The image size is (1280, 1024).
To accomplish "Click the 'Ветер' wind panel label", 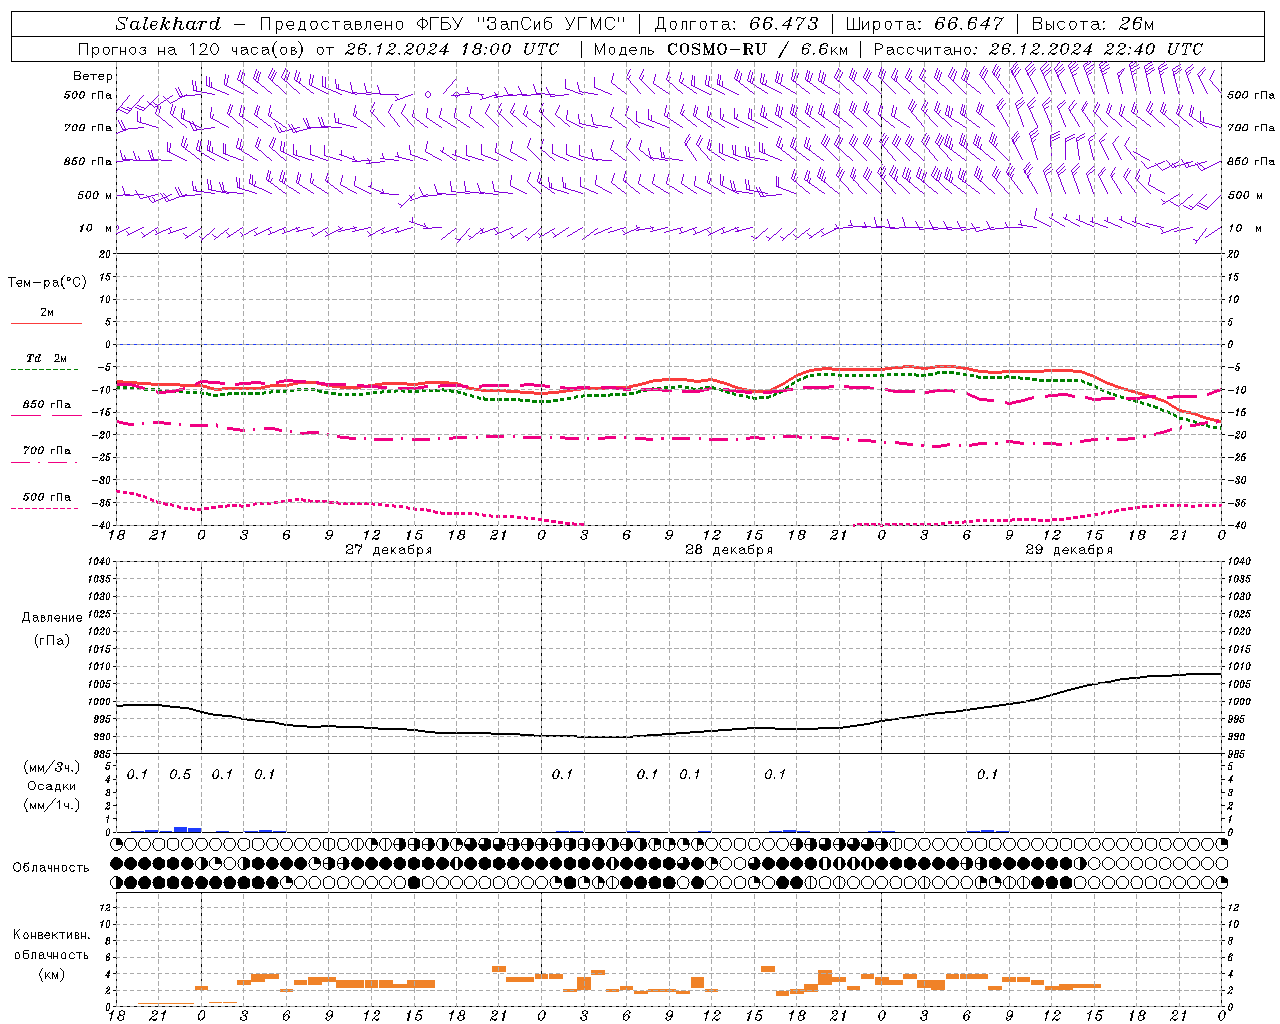I will [x=93, y=76].
